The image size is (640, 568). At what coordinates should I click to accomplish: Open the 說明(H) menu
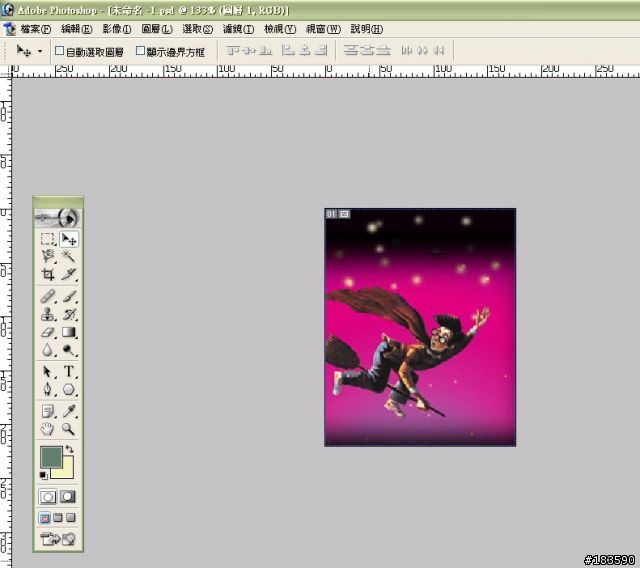(x=367, y=29)
